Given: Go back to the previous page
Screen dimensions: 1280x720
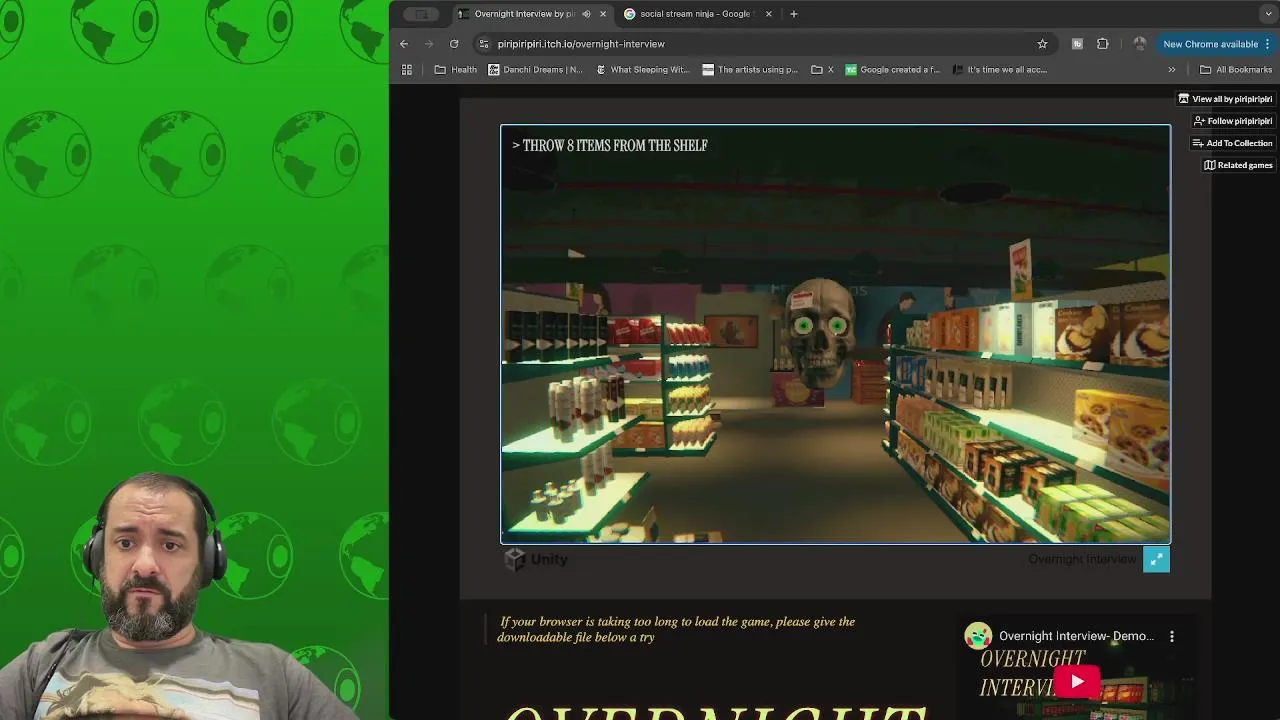Looking at the screenshot, I should point(404,44).
